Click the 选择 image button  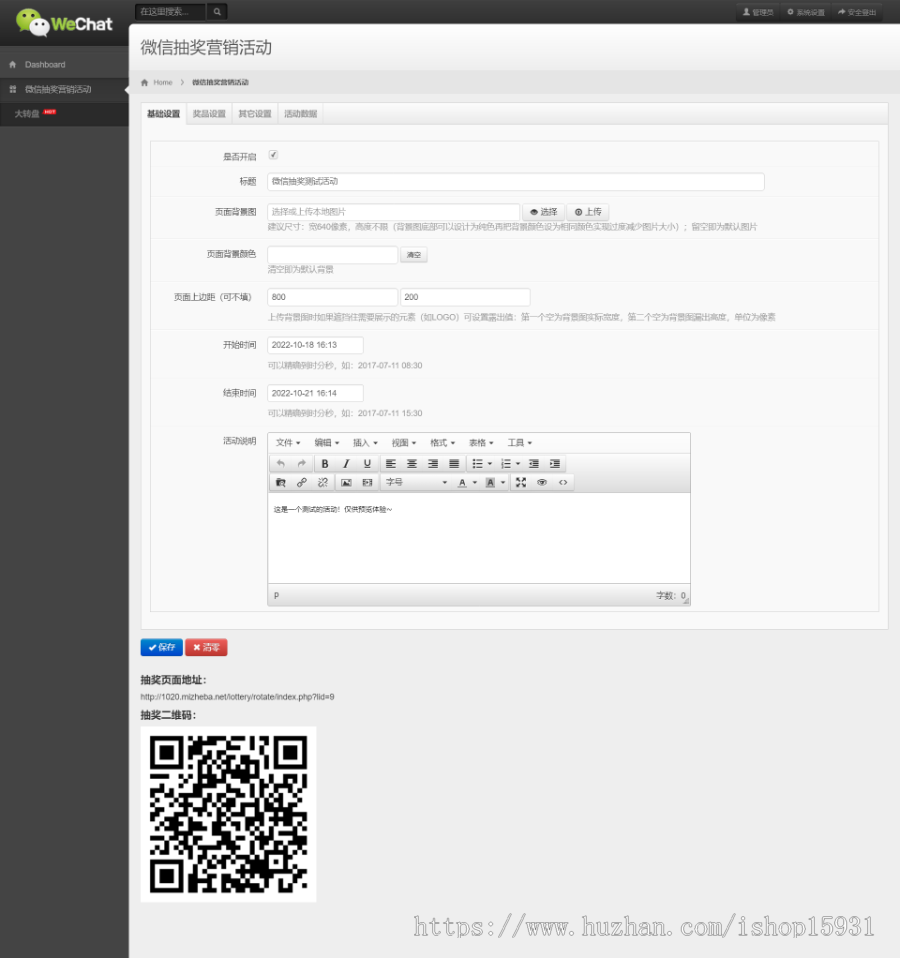(543, 212)
